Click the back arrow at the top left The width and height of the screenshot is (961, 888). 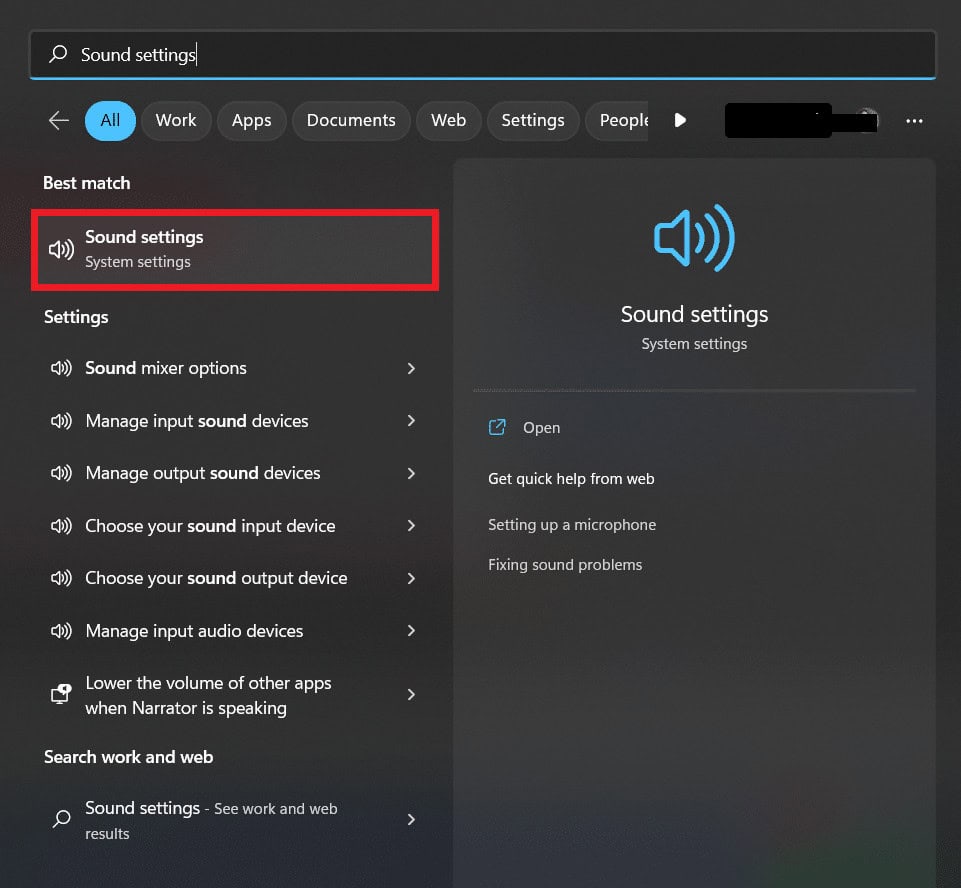[57, 119]
